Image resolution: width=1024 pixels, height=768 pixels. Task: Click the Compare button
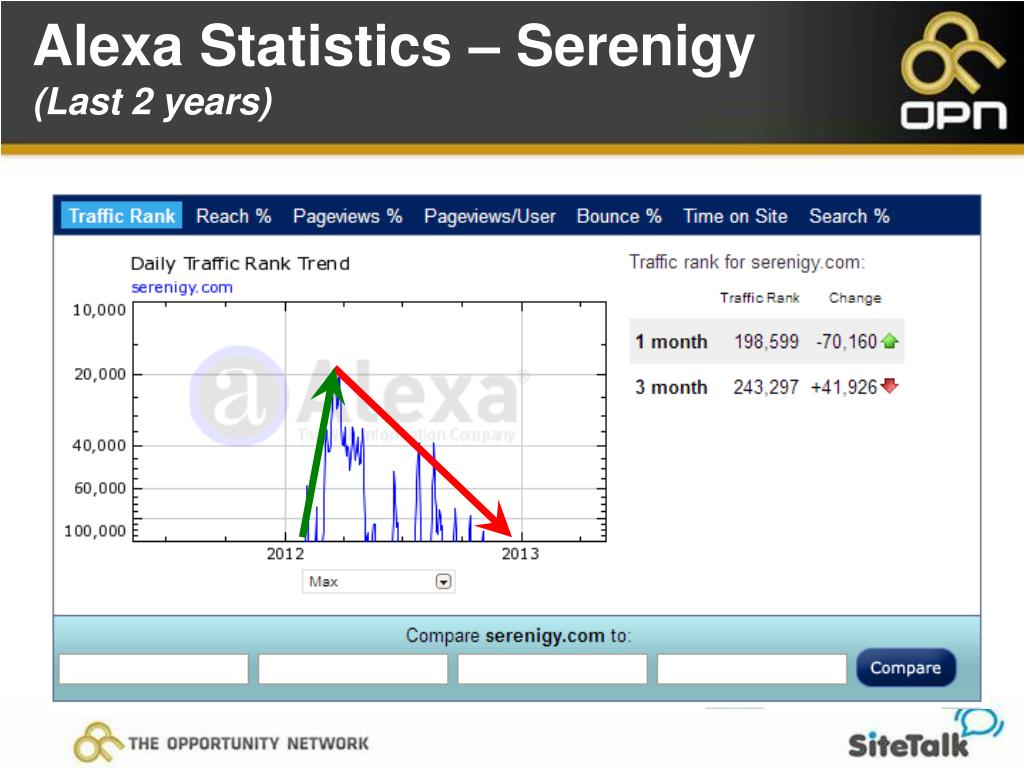pos(906,667)
